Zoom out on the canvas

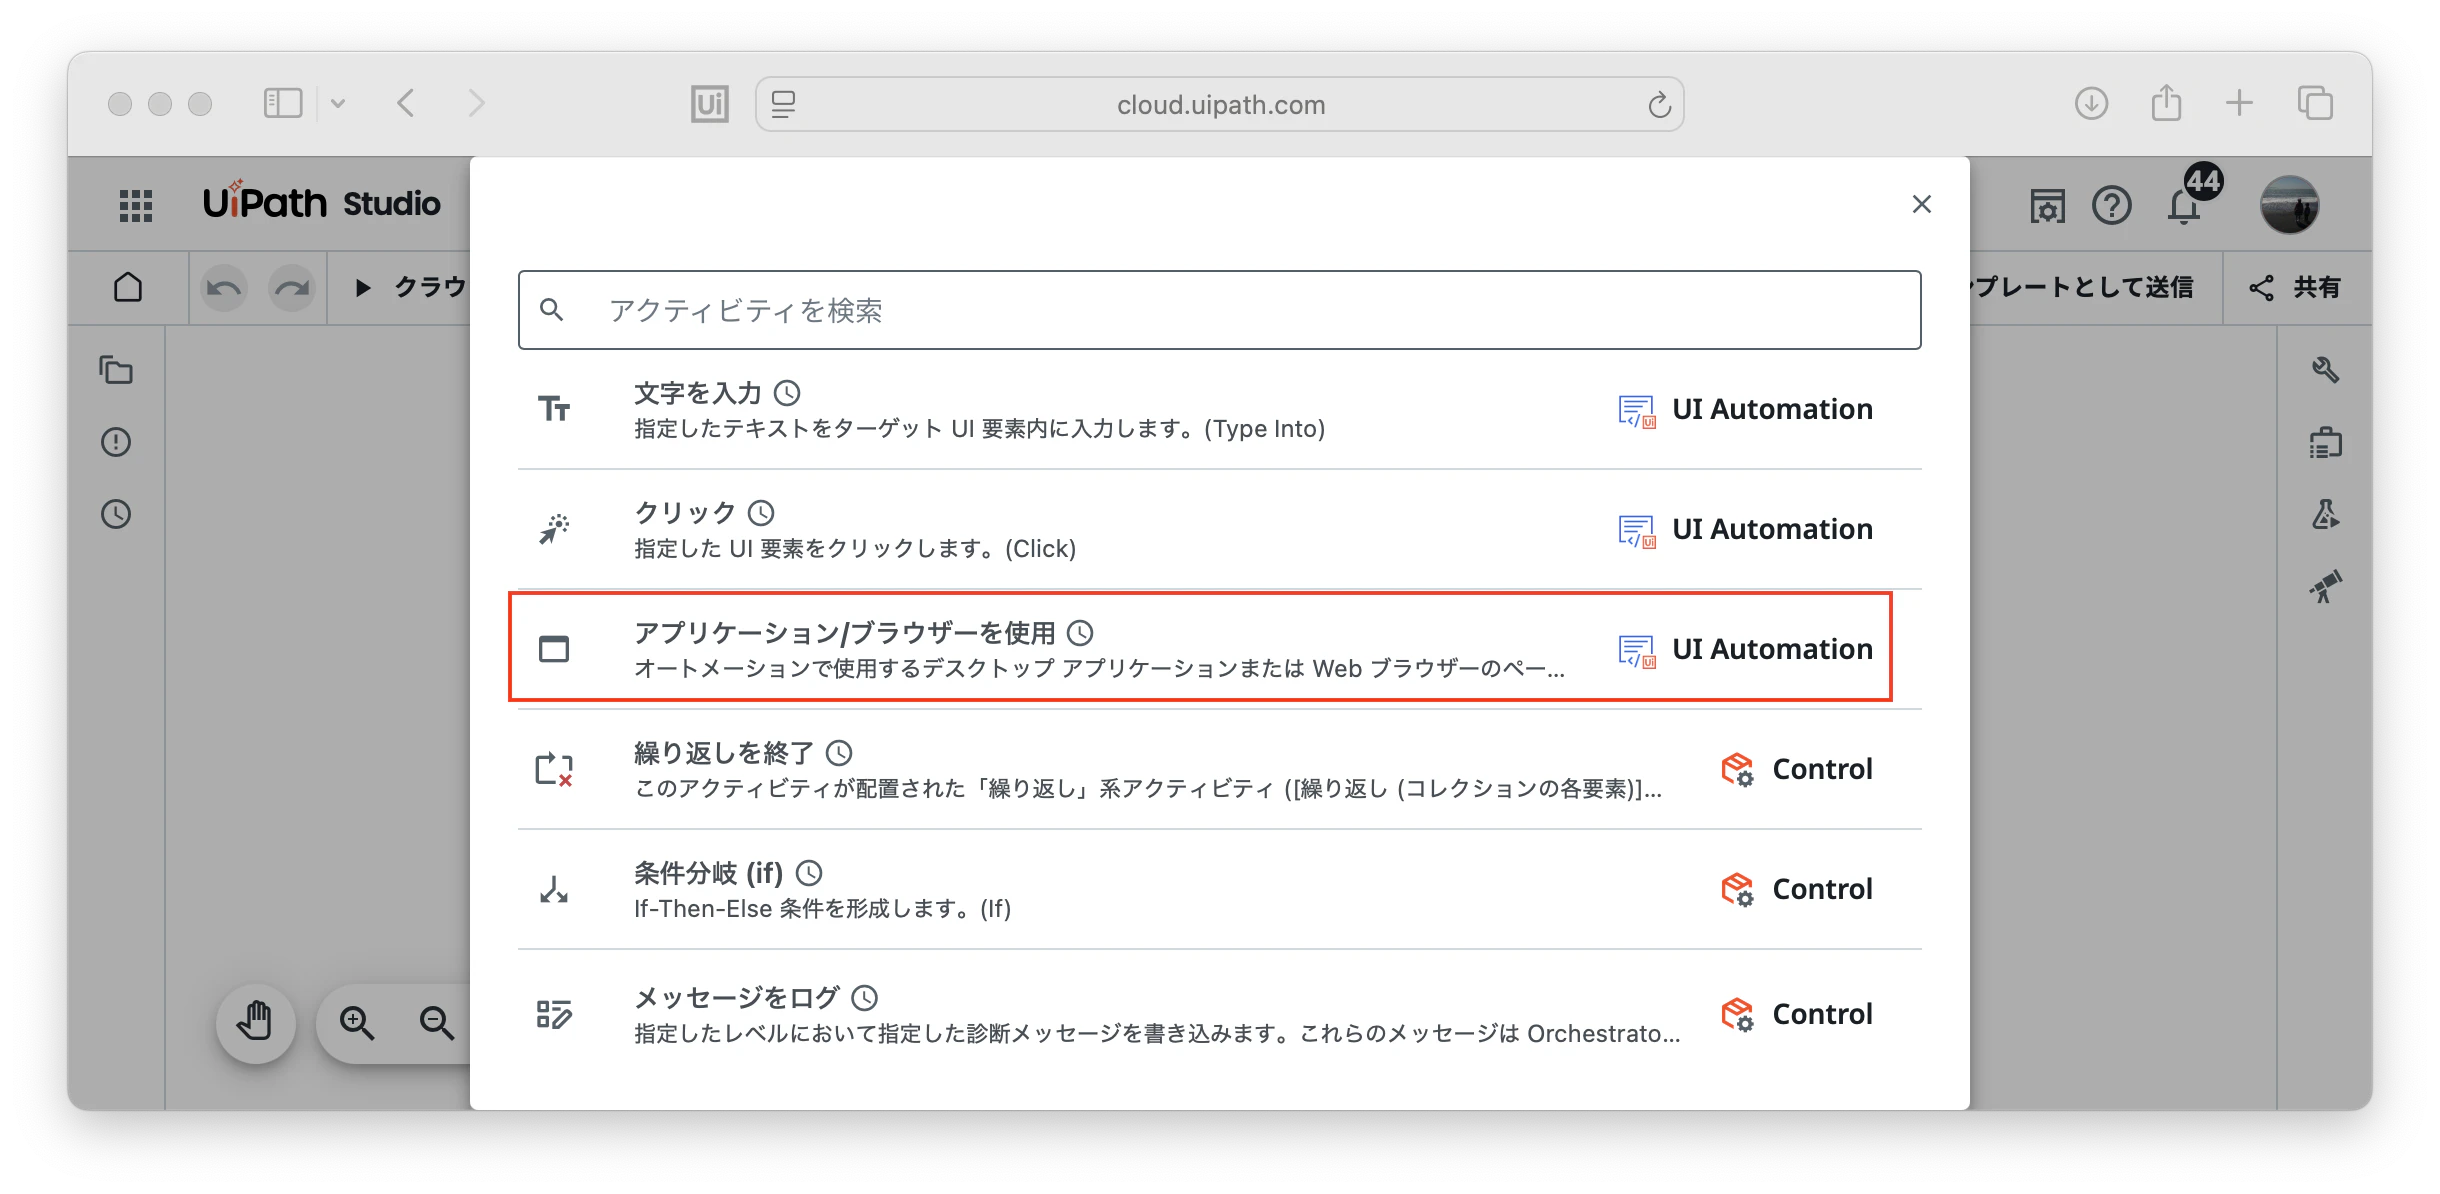[x=437, y=1022]
